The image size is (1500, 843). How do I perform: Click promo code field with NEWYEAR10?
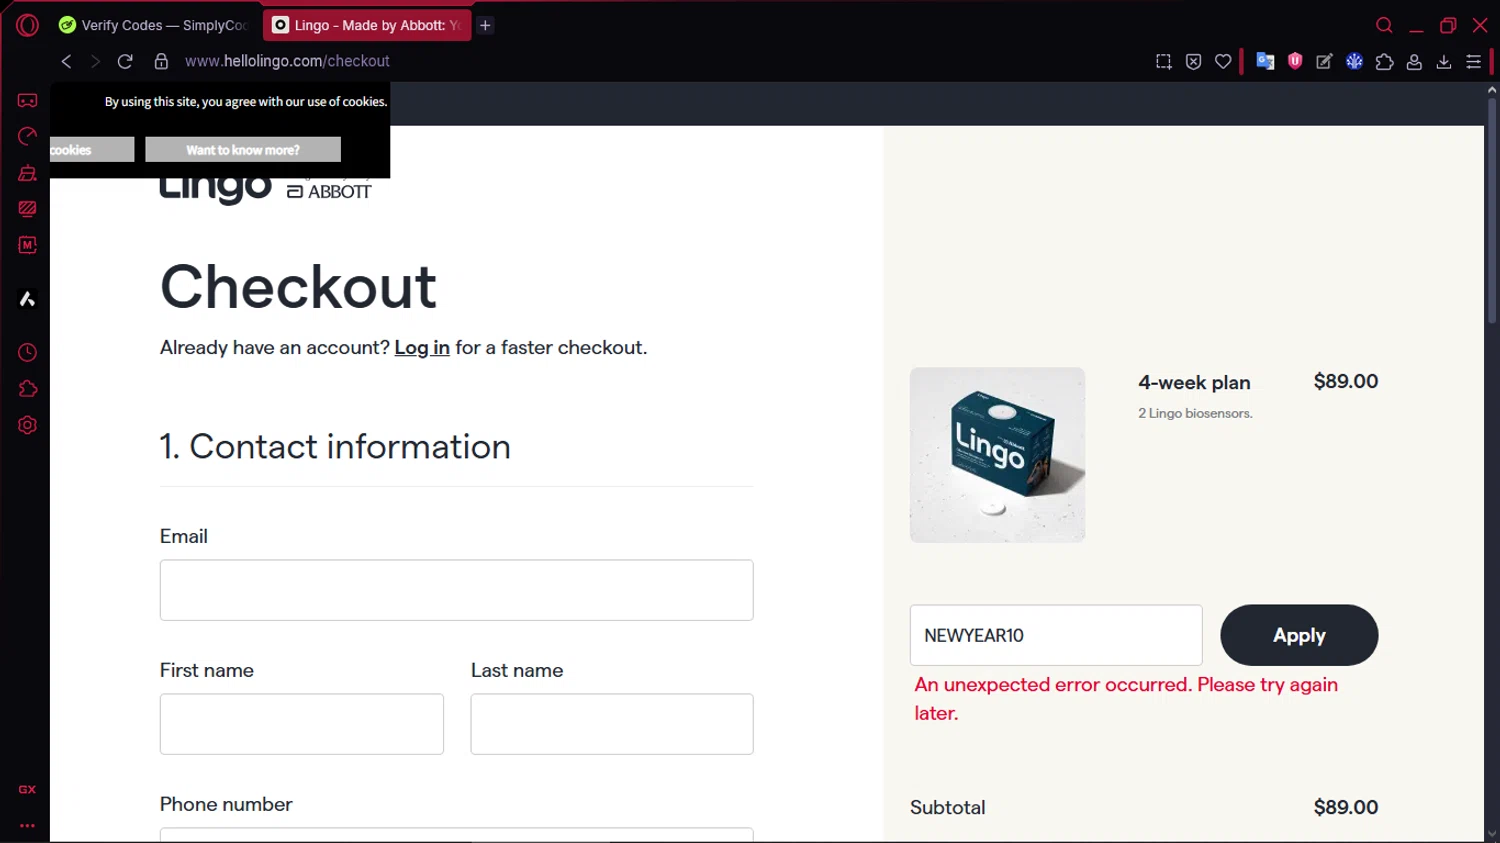coord(1056,635)
